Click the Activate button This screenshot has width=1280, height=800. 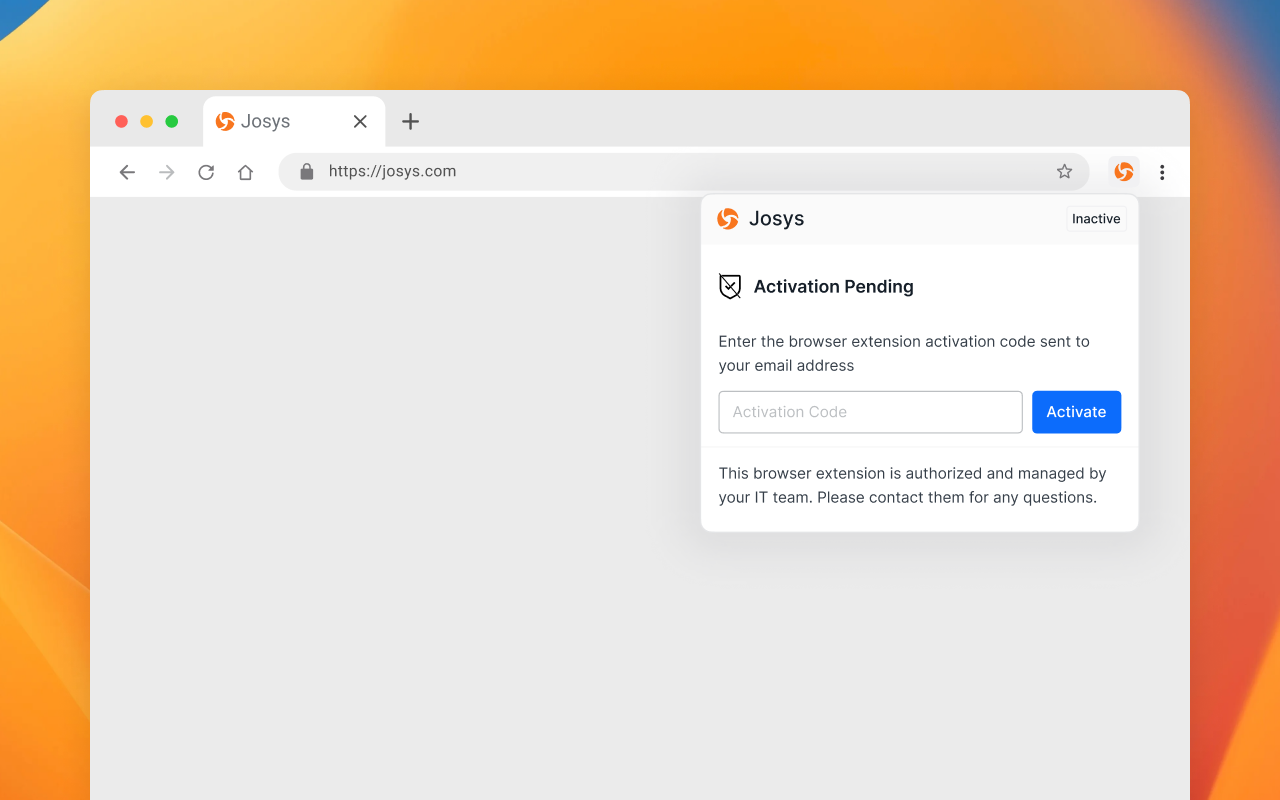coord(1076,412)
